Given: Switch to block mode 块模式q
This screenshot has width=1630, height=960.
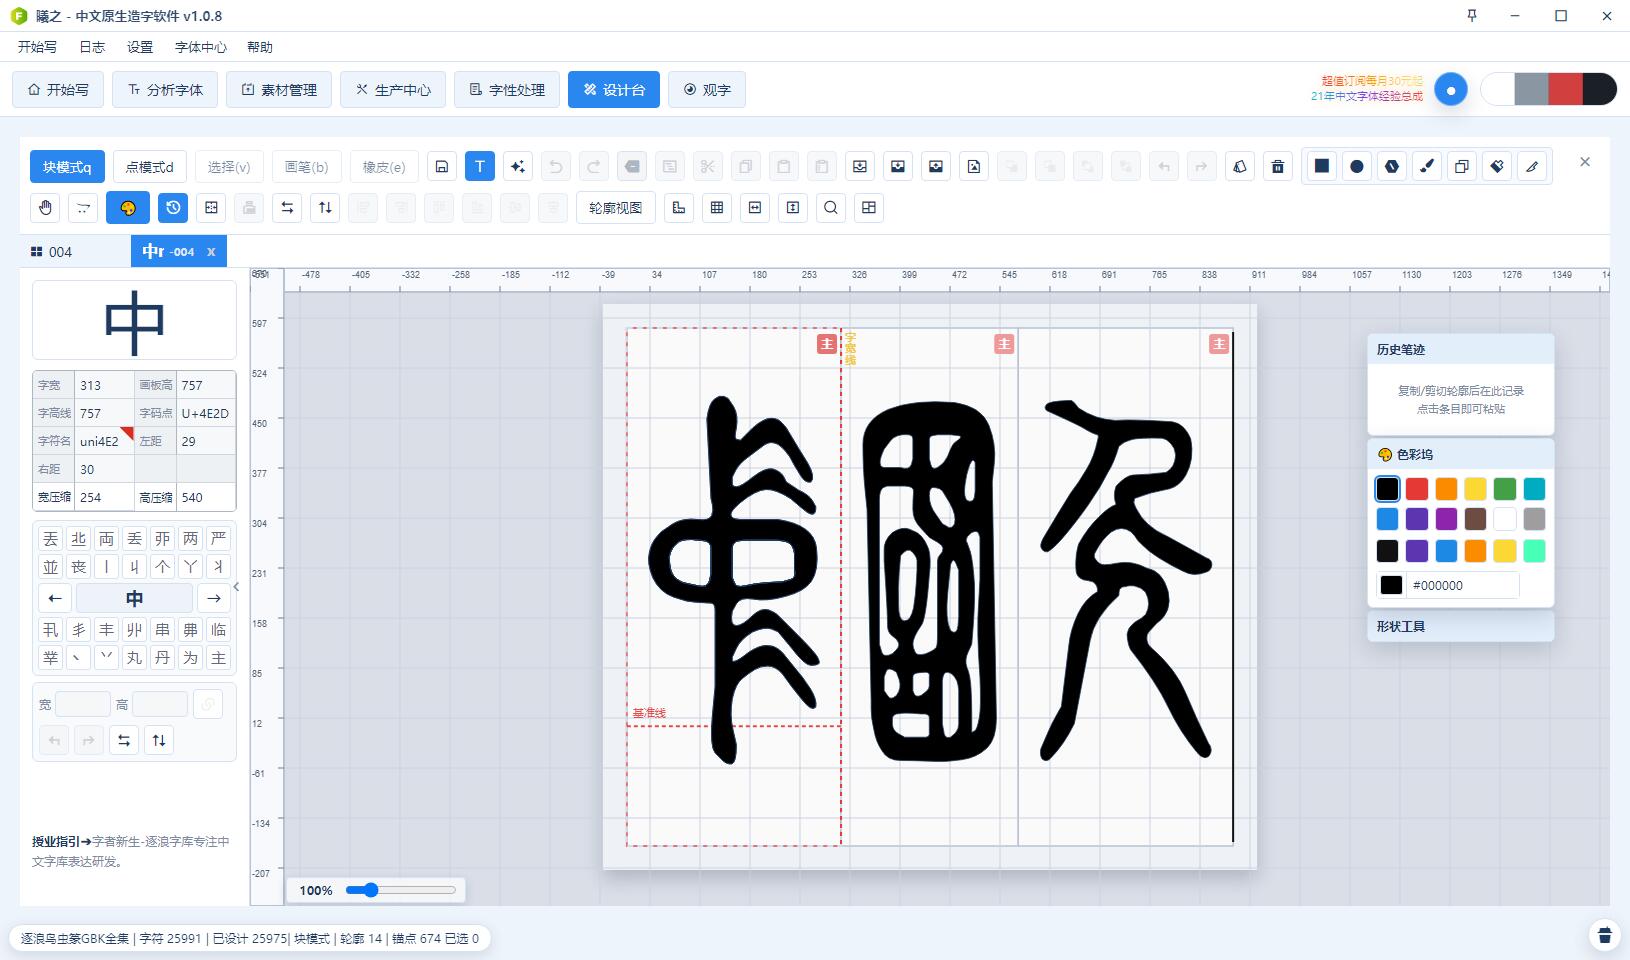Looking at the screenshot, I should [x=67, y=167].
